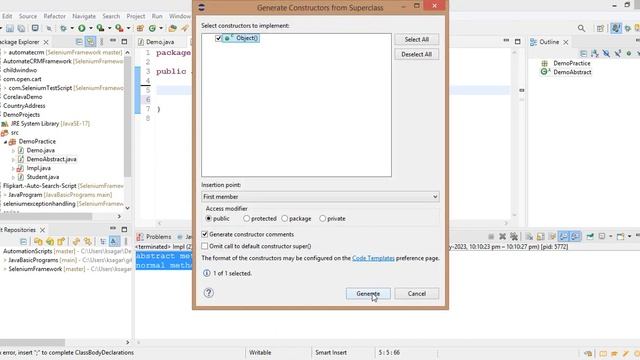This screenshot has width=640, height=360.
Task: Close the Outline view tab
Action: click(x=566, y=42)
